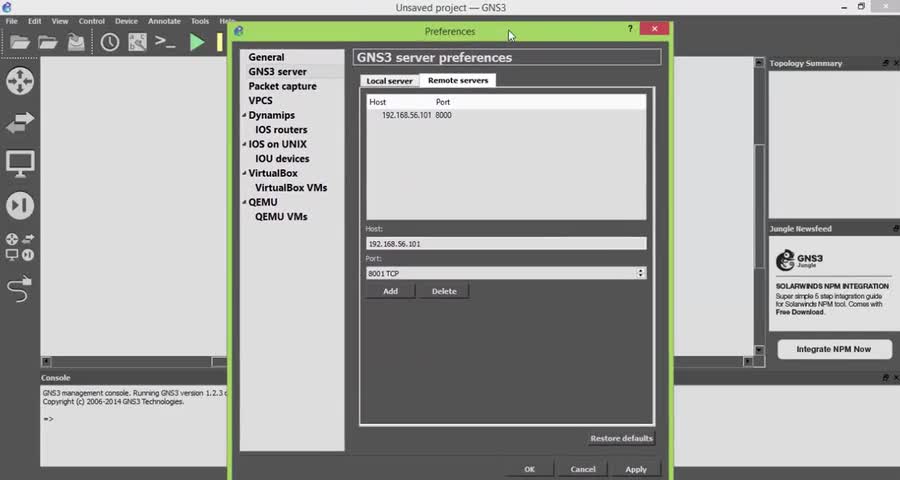
Task: Float the Console panel
Action: pyautogui.click(x=886, y=377)
